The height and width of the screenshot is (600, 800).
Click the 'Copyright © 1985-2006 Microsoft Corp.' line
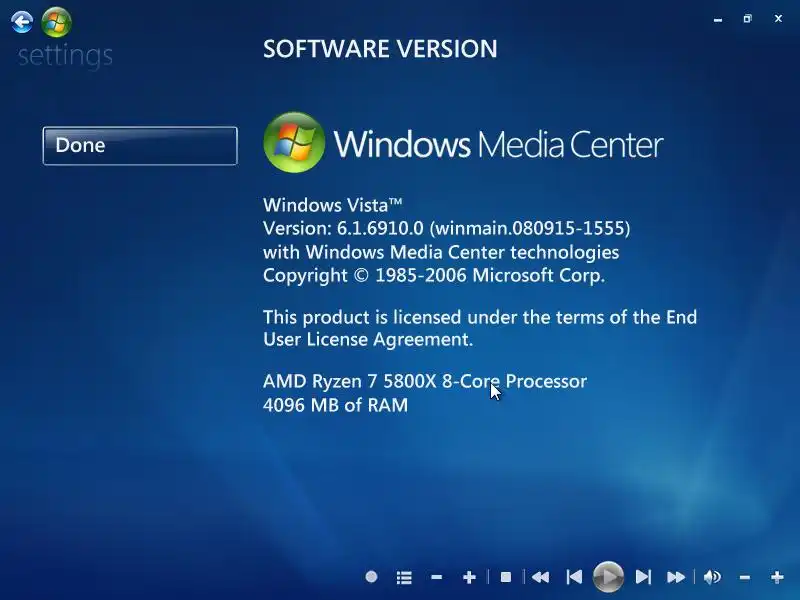(x=434, y=276)
